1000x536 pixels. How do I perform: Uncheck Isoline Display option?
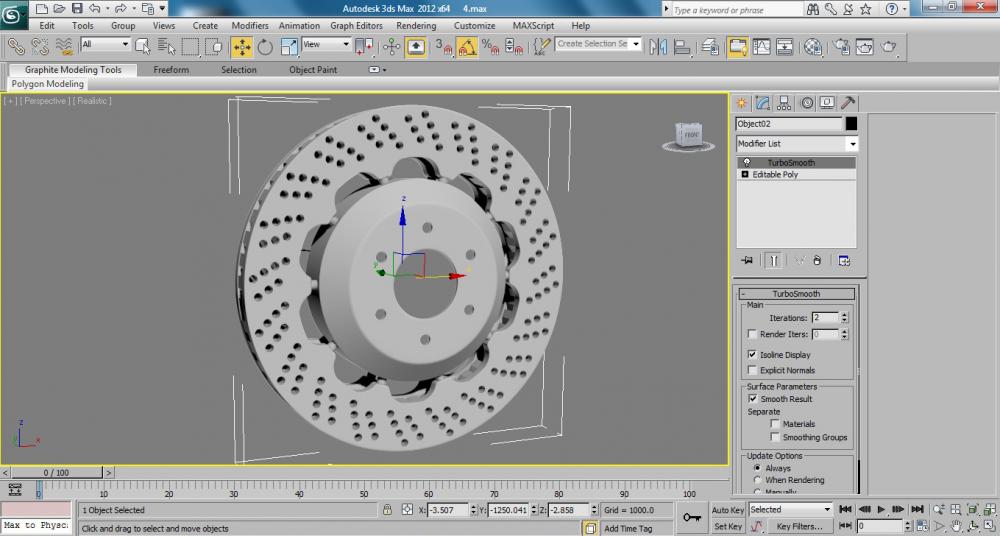pyautogui.click(x=752, y=355)
